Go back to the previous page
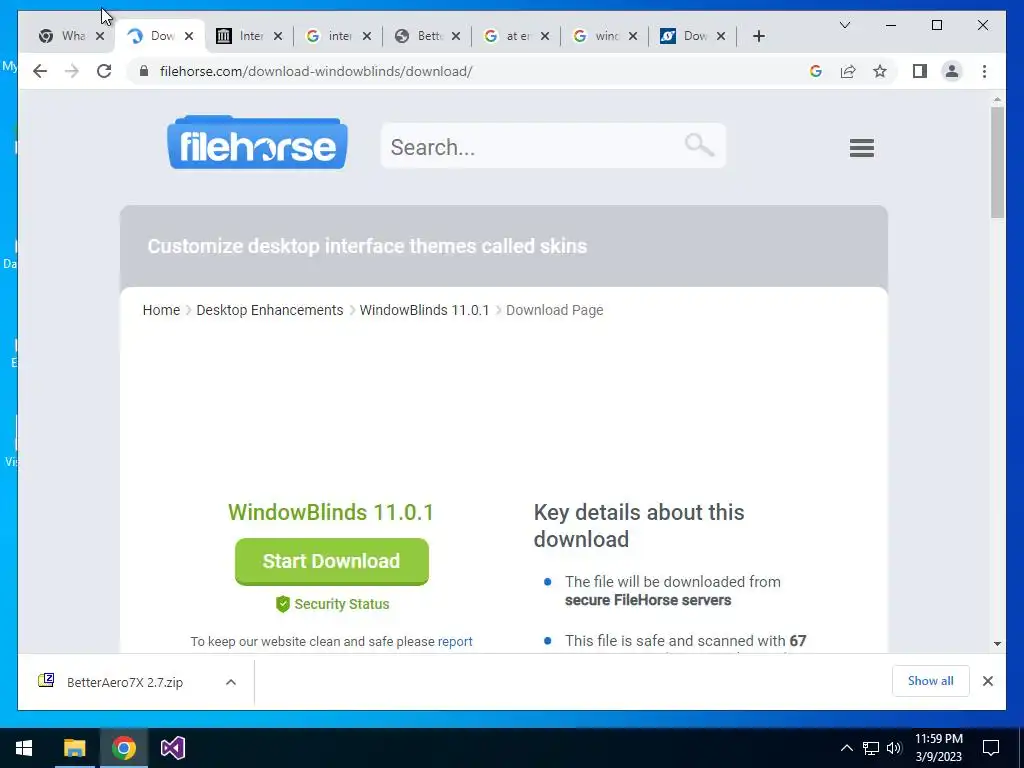This screenshot has height=768, width=1024. [40, 71]
